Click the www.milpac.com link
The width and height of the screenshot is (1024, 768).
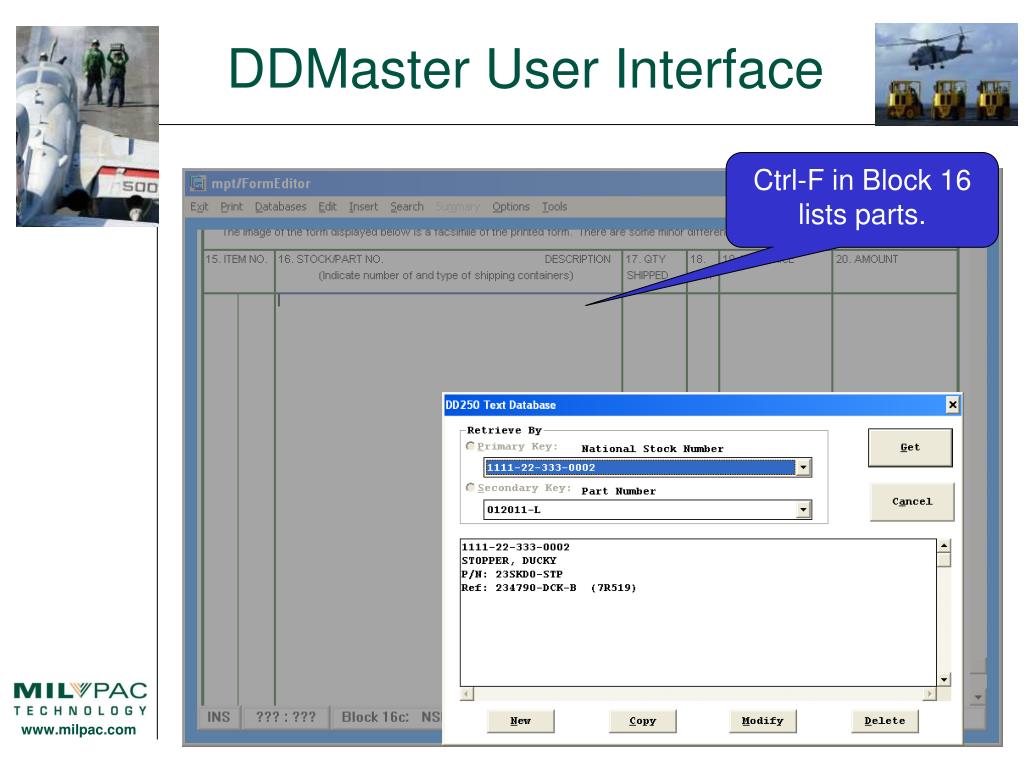click(79, 730)
